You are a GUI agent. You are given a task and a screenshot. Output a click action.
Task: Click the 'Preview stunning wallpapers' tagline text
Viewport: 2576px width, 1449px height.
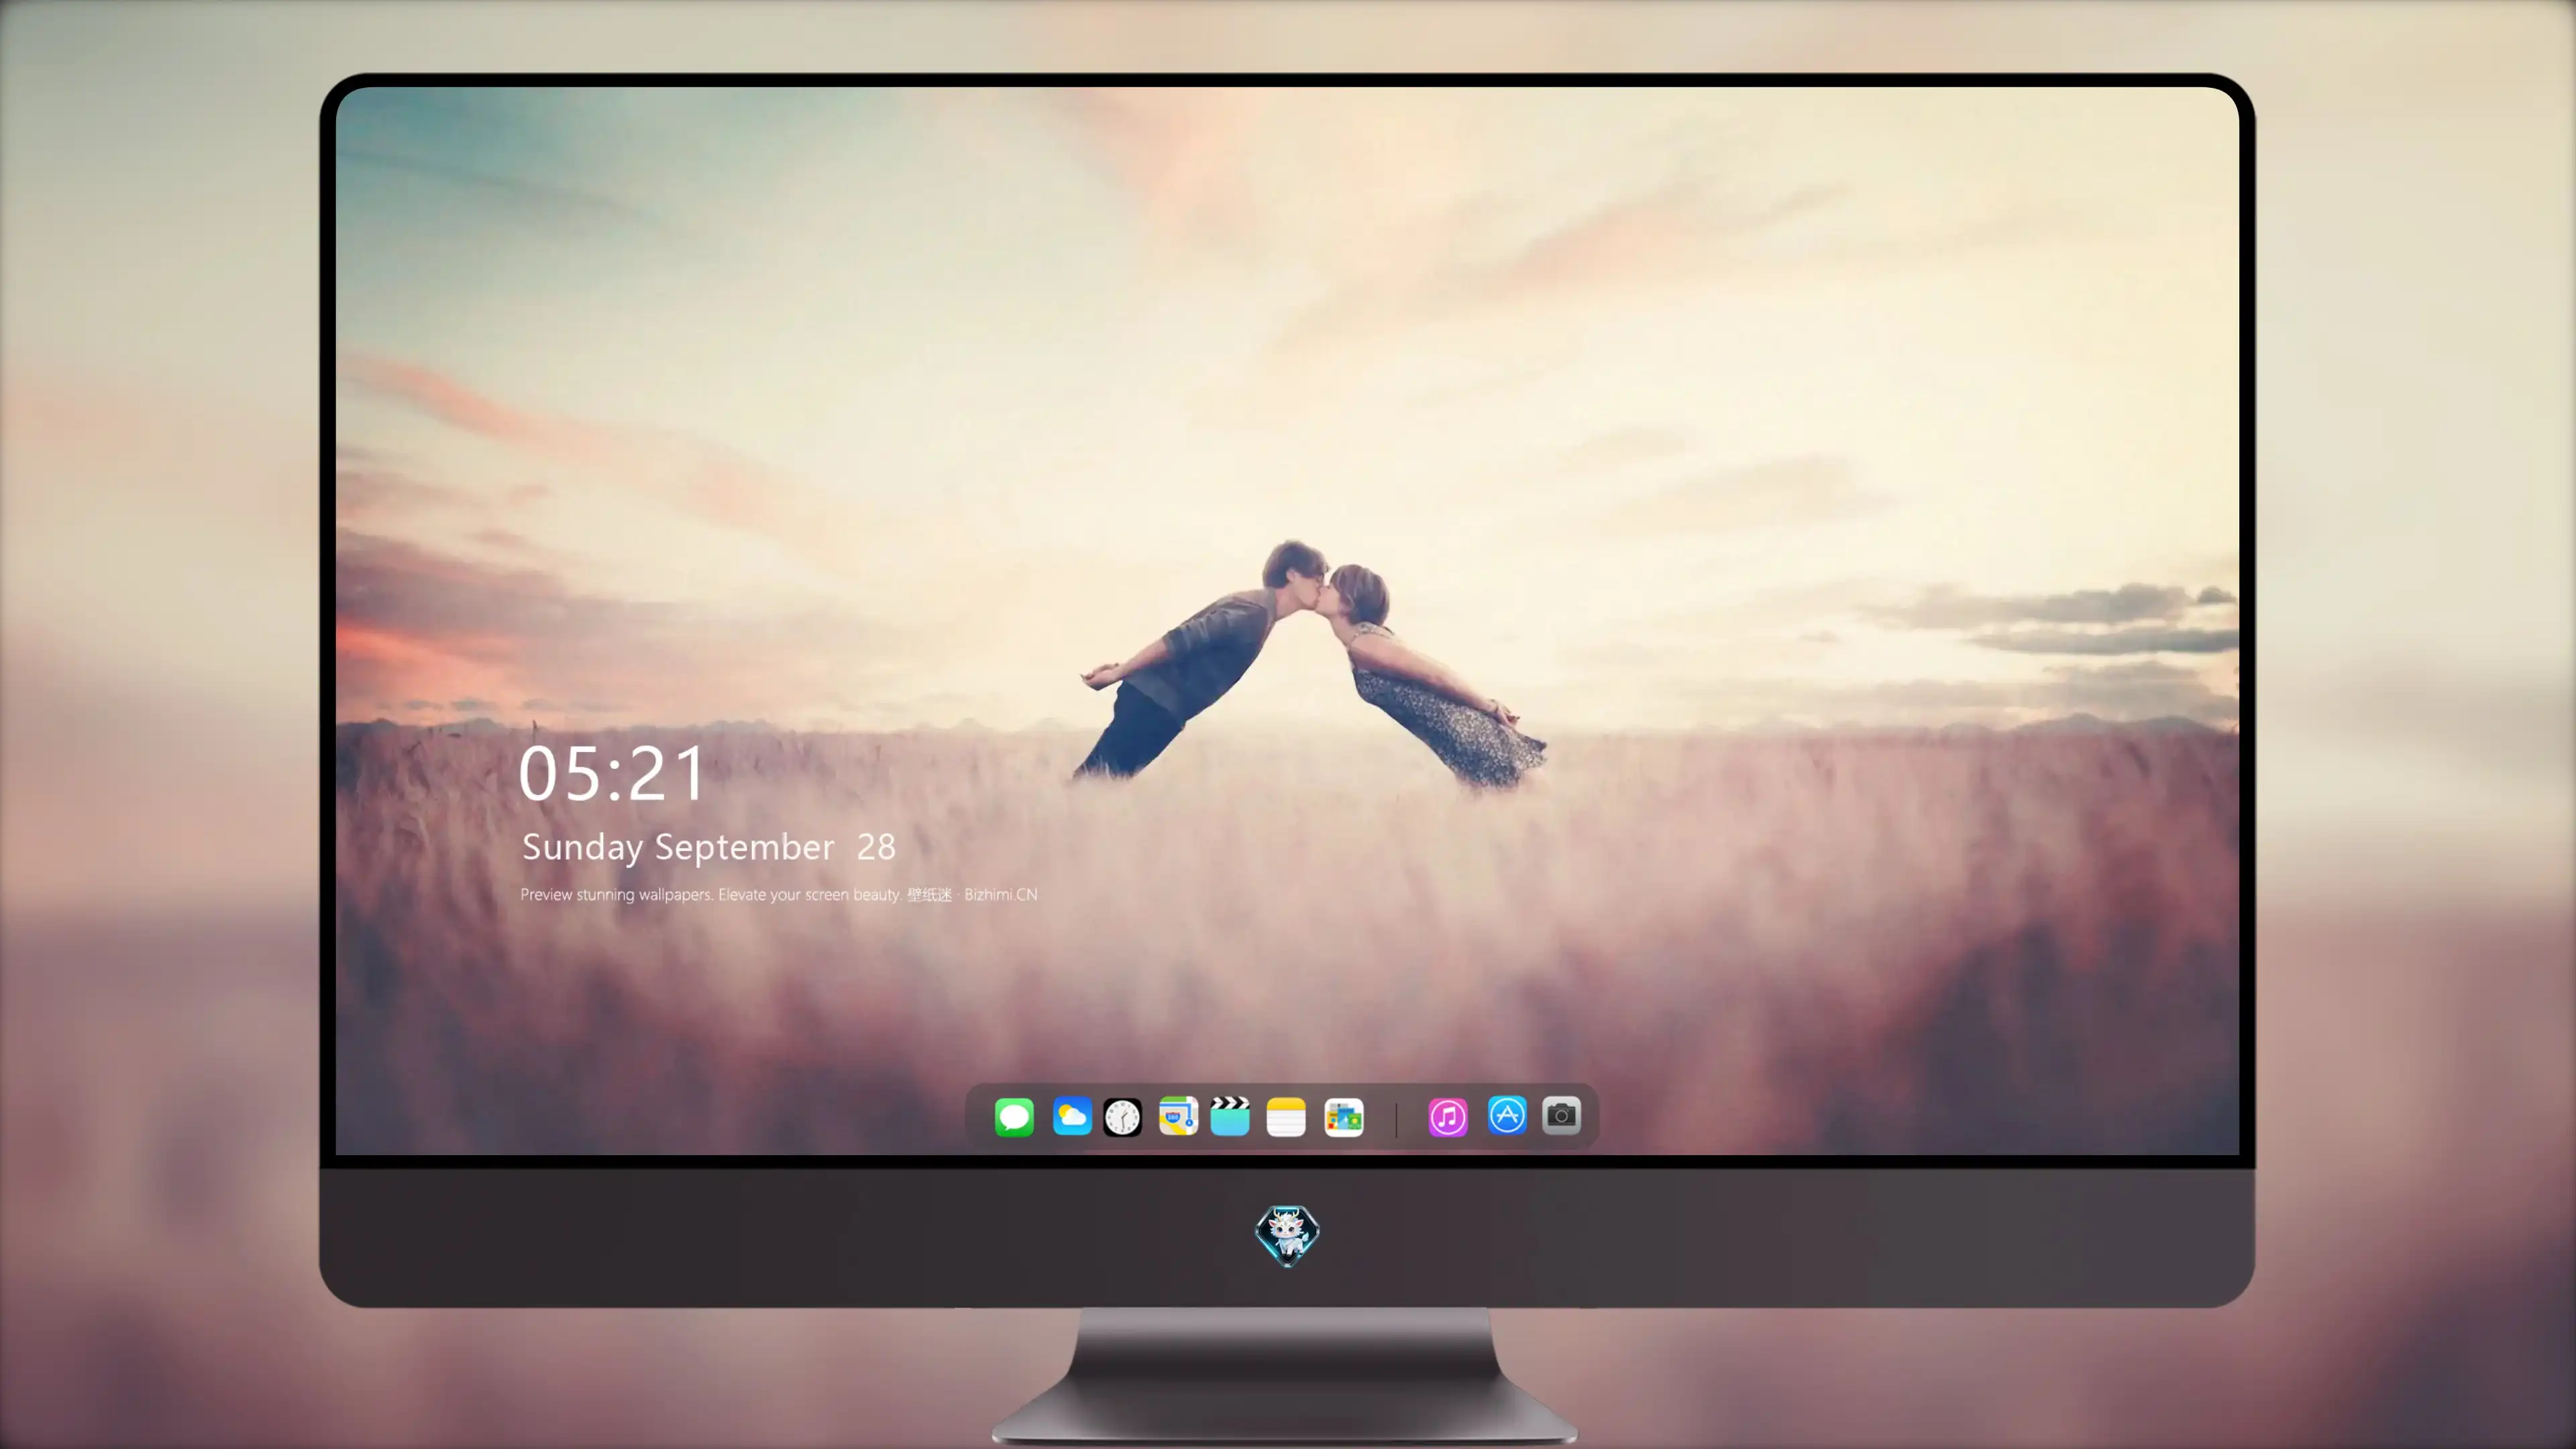pyautogui.click(x=778, y=895)
